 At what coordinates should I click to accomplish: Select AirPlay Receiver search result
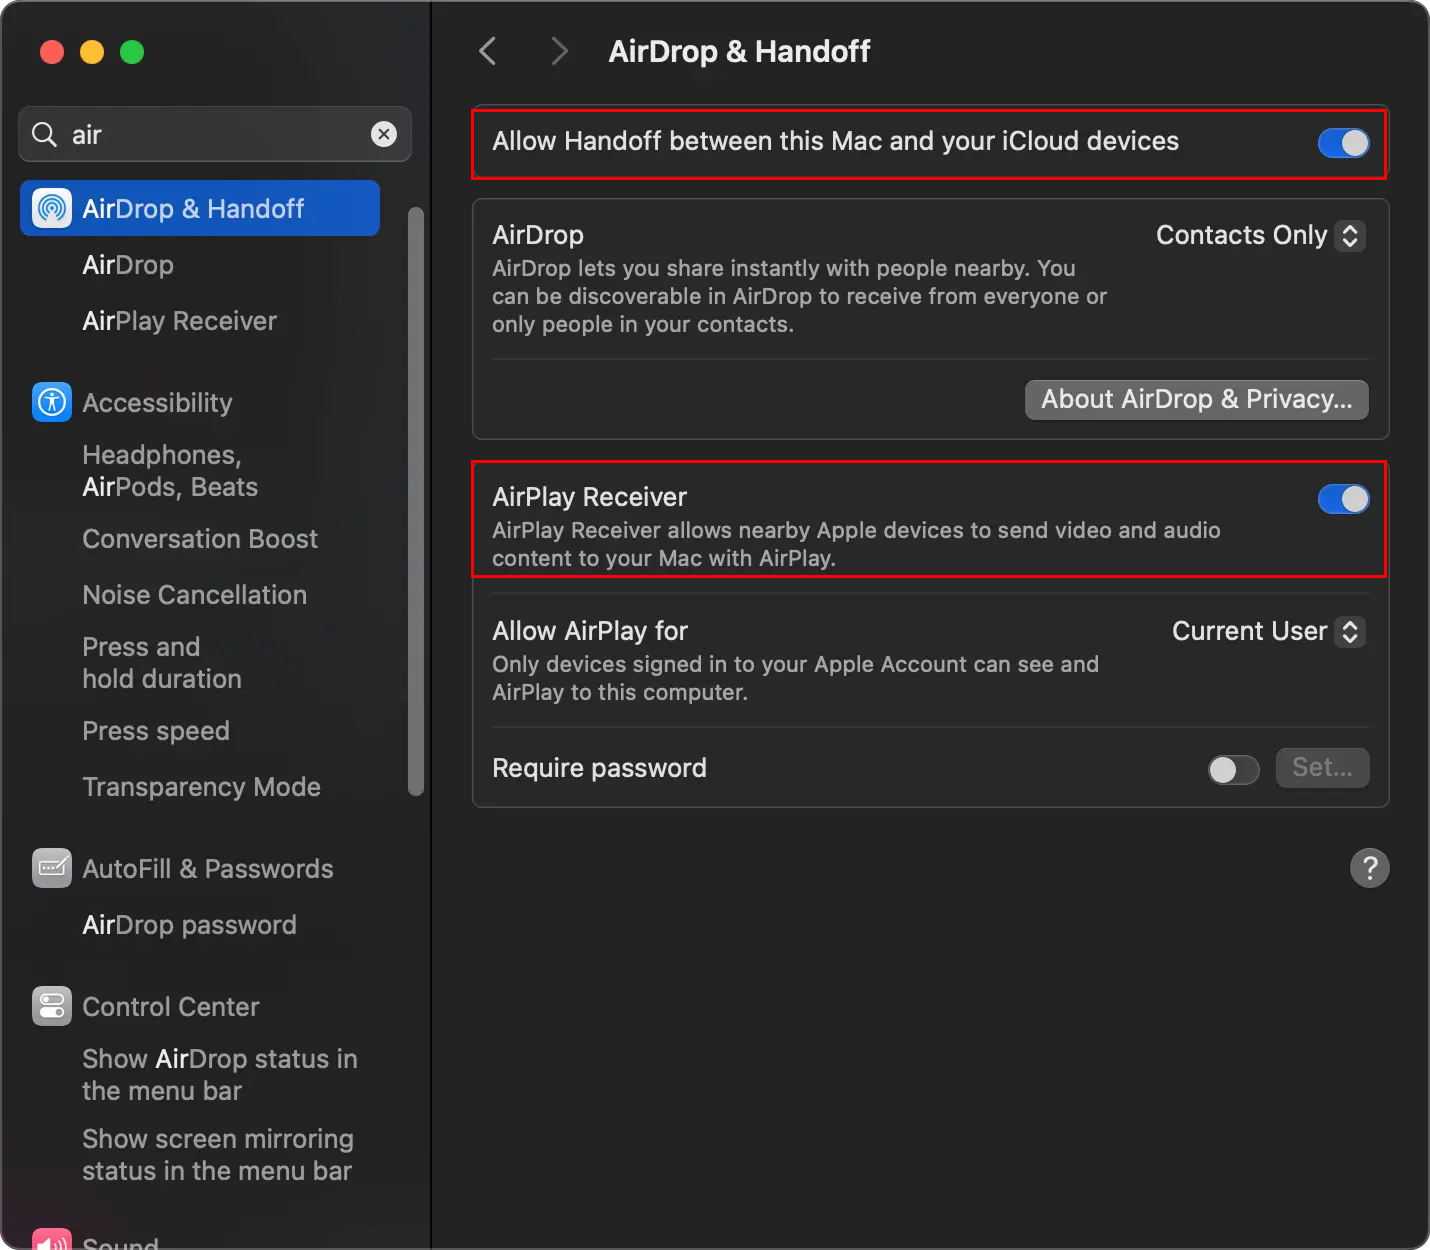179,321
